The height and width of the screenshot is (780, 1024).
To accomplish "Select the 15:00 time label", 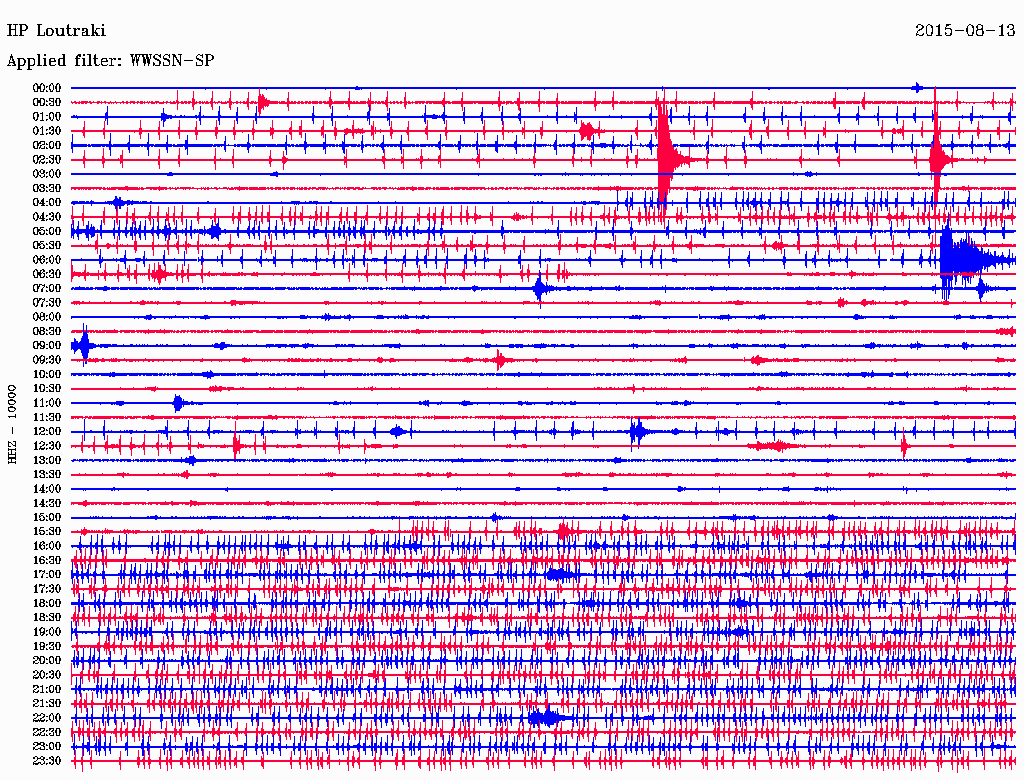I will (x=47, y=517).
